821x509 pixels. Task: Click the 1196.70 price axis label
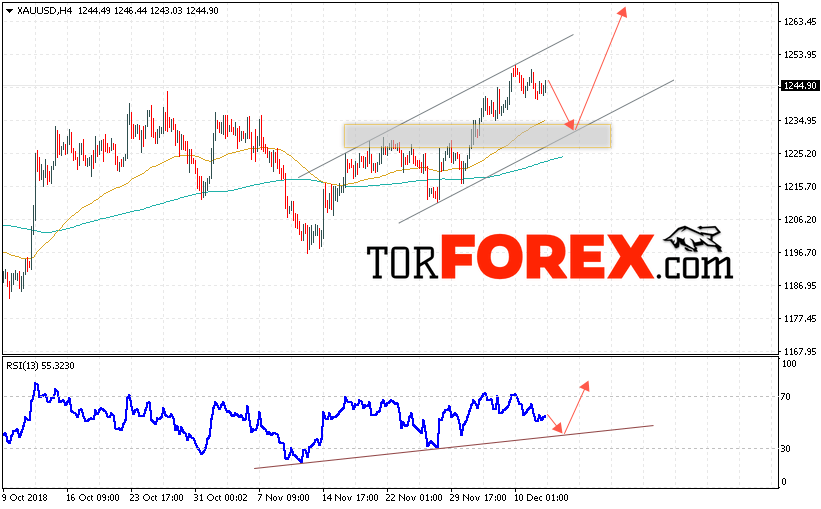pyautogui.click(x=800, y=252)
